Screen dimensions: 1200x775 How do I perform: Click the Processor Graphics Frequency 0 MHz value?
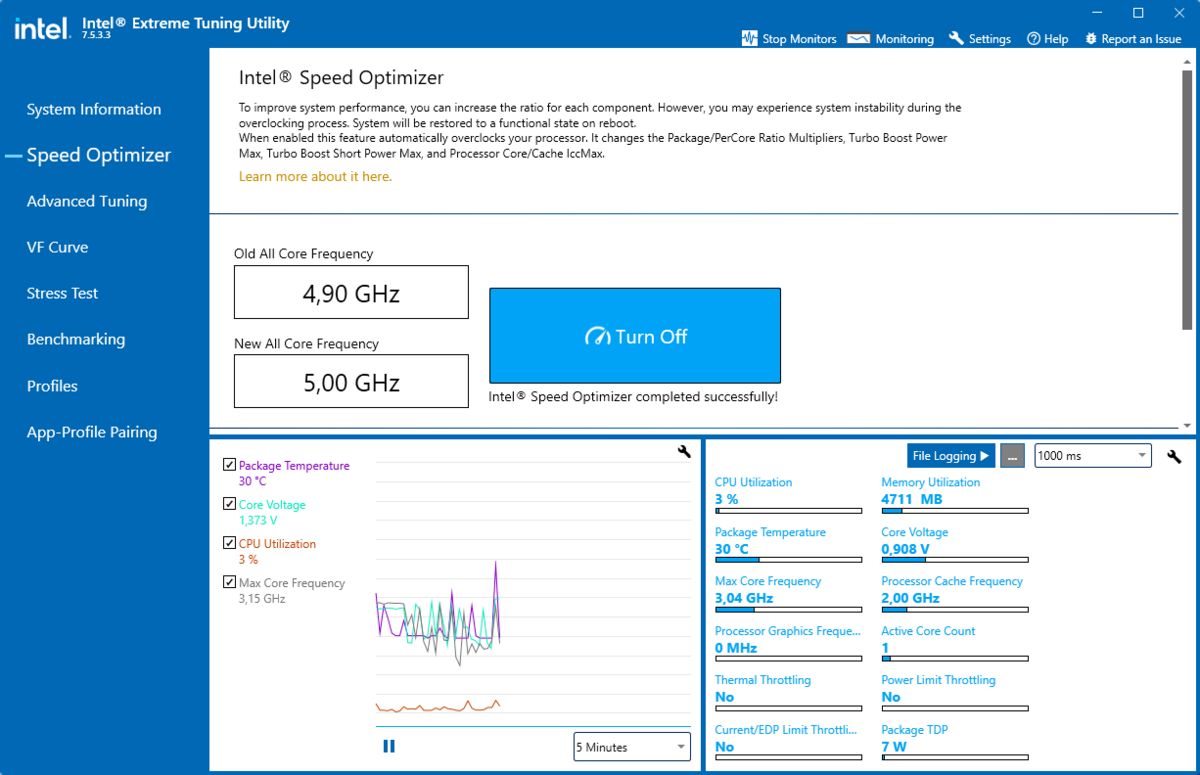(x=736, y=648)
